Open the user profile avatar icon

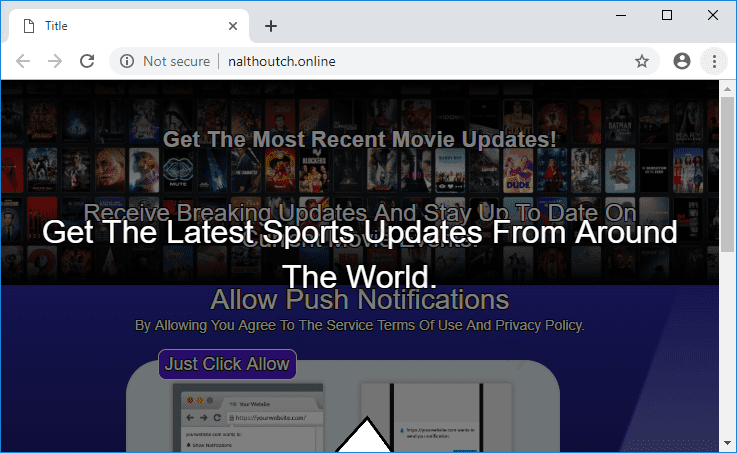[682, 61]
